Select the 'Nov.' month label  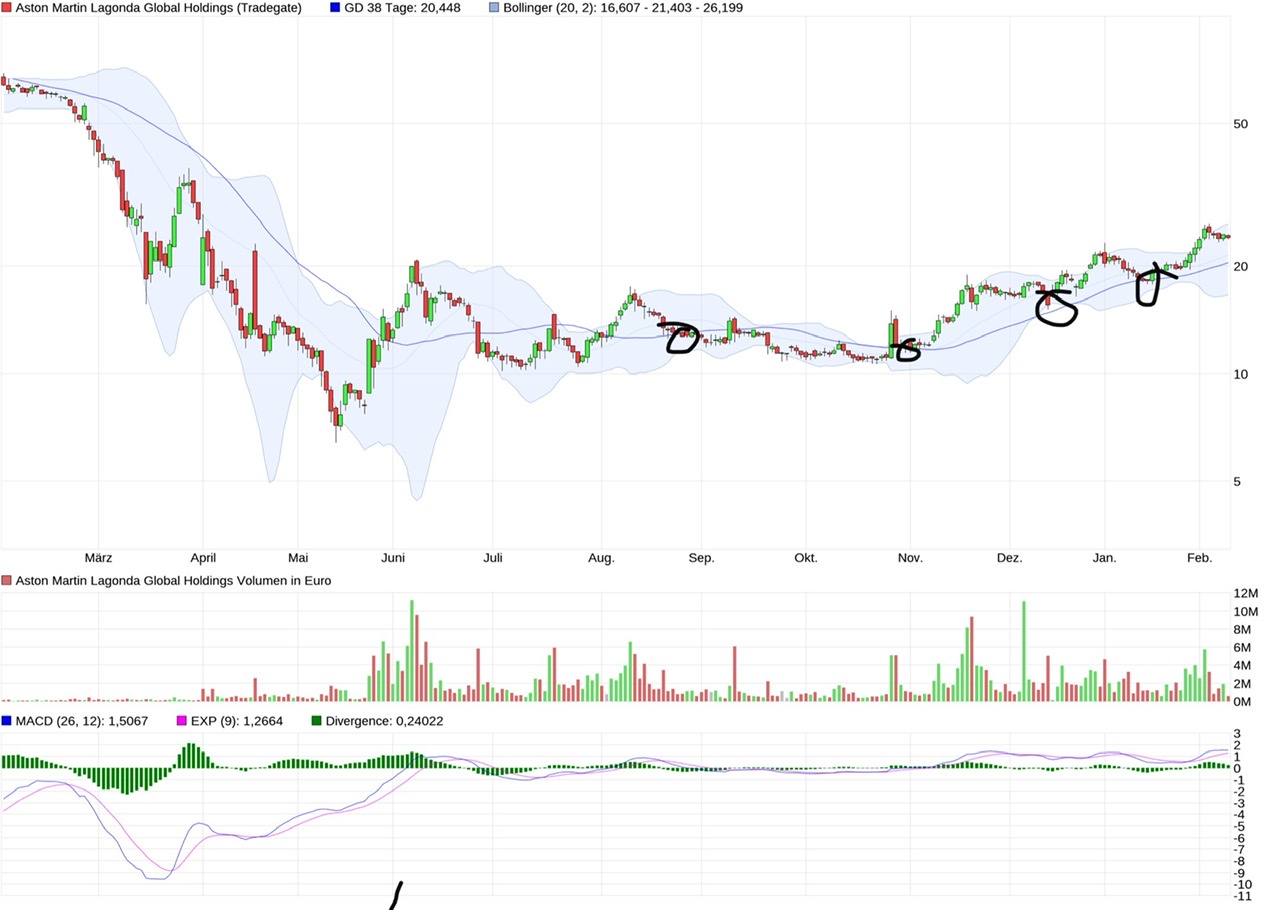coord(909,558)
